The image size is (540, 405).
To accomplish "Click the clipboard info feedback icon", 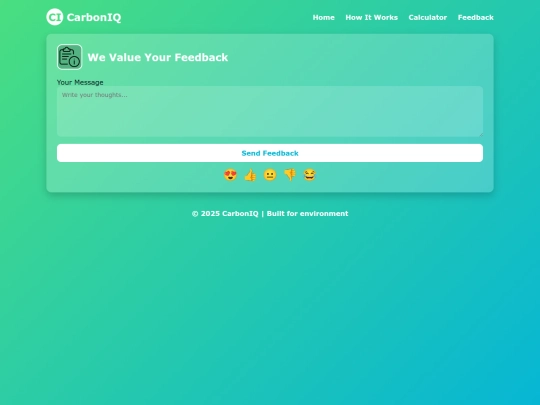I will (x=70, y=57).
